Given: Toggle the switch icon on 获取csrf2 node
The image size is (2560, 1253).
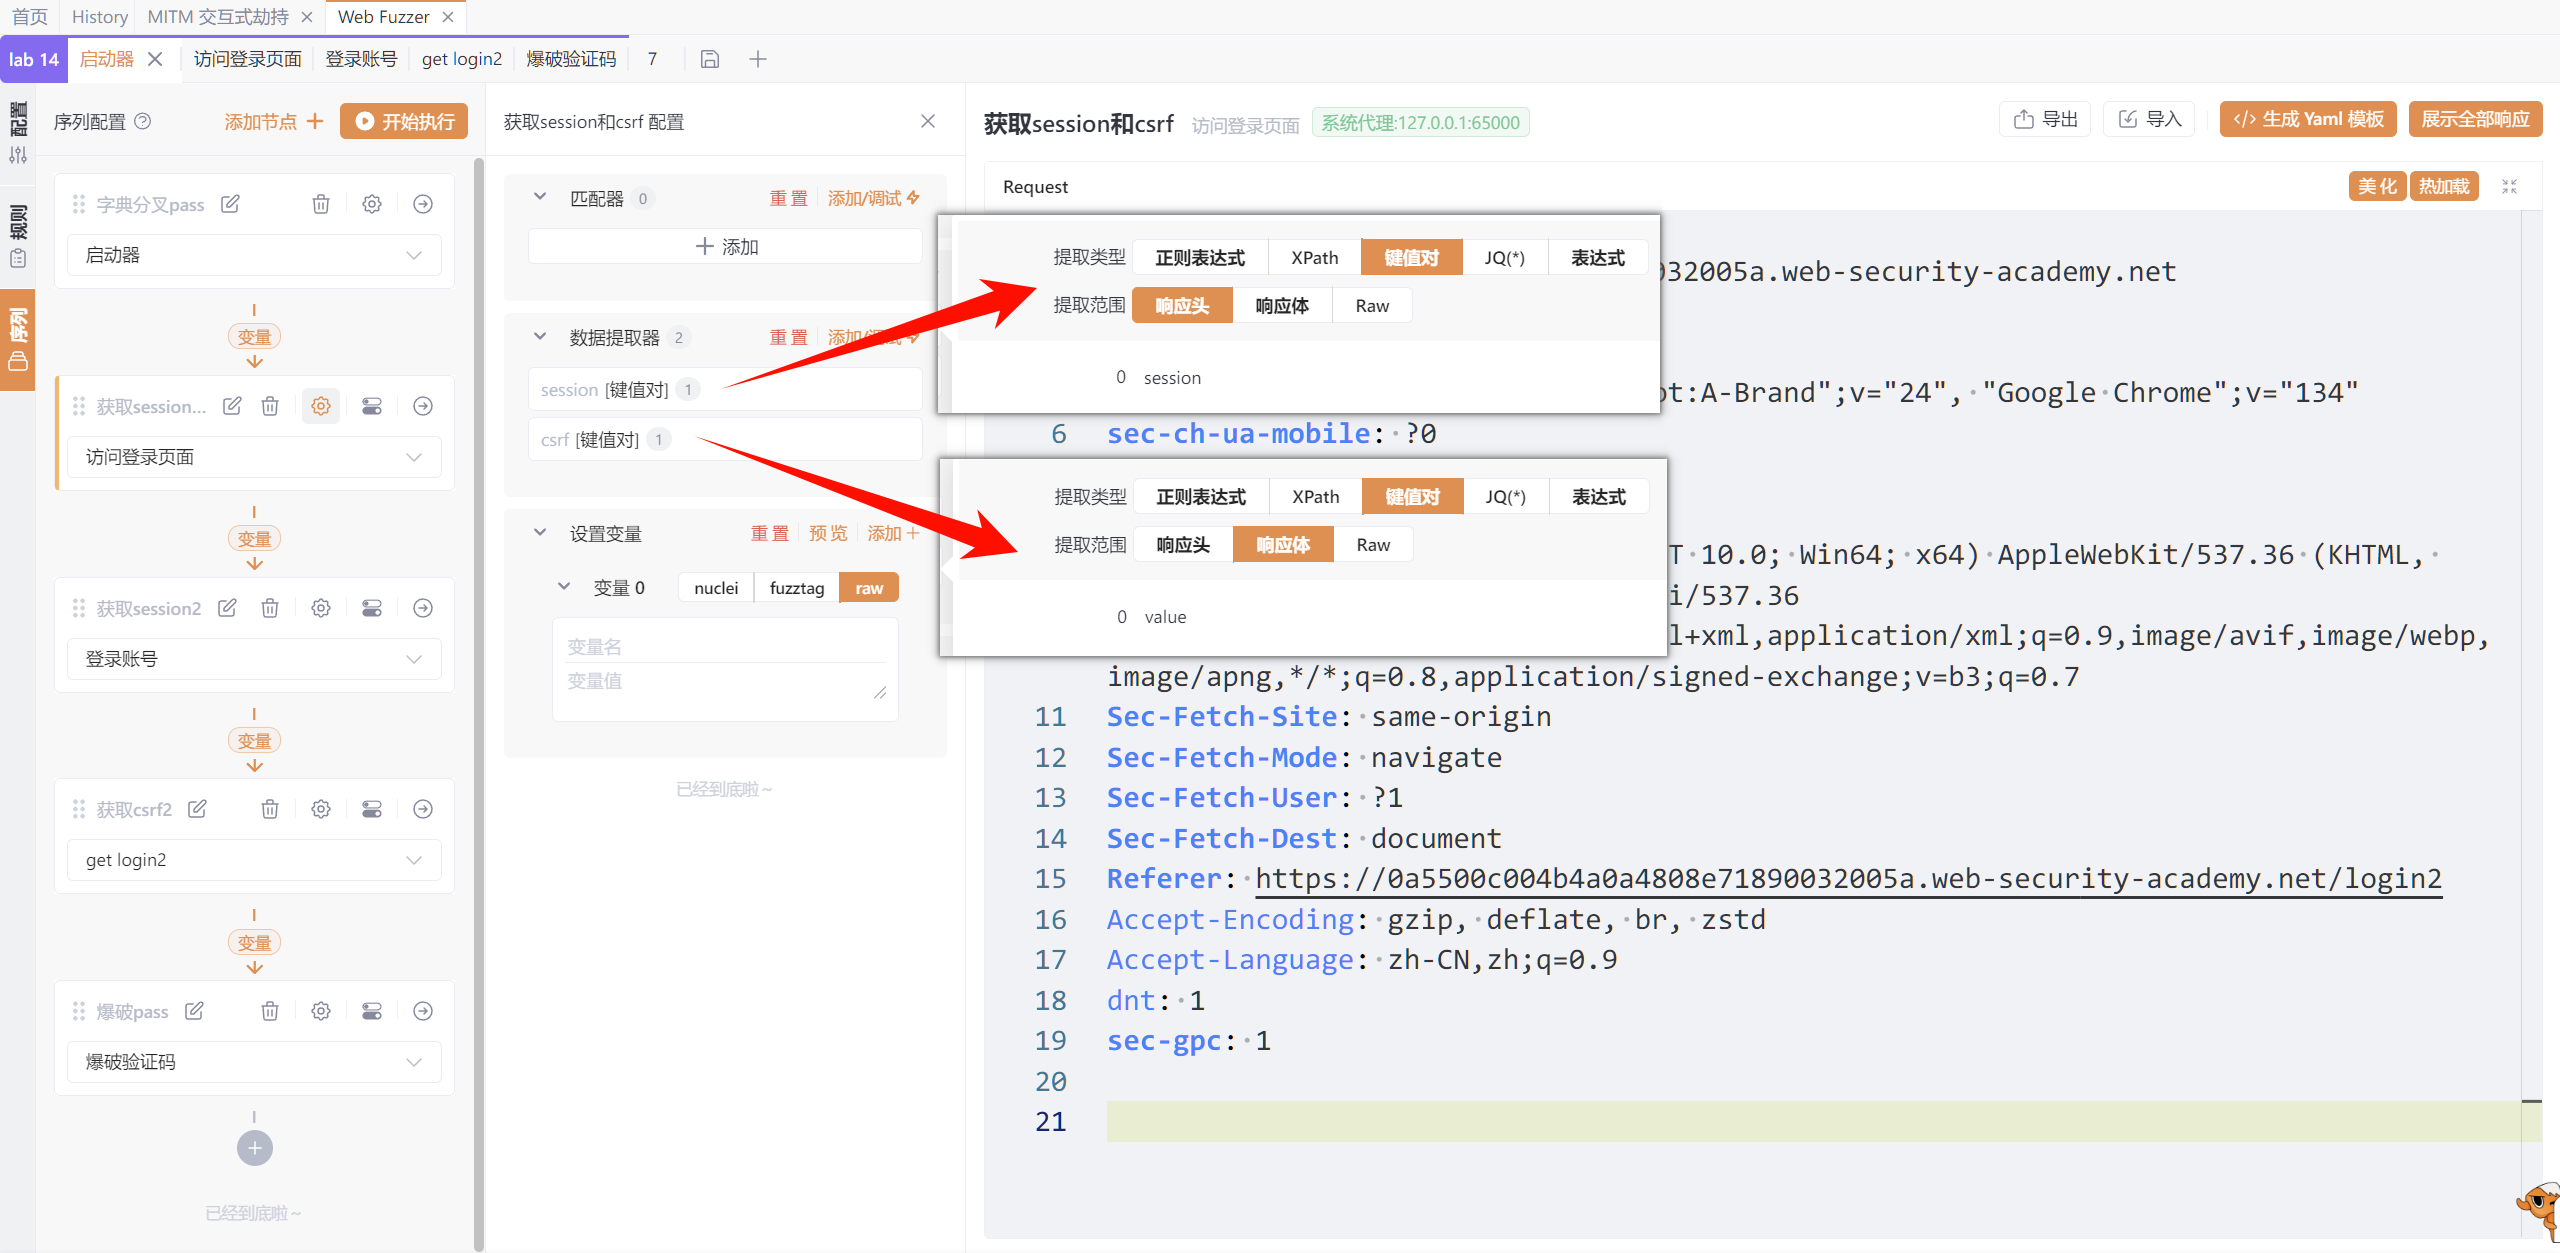Looking at the screenshot, I should tap(372, 809).
